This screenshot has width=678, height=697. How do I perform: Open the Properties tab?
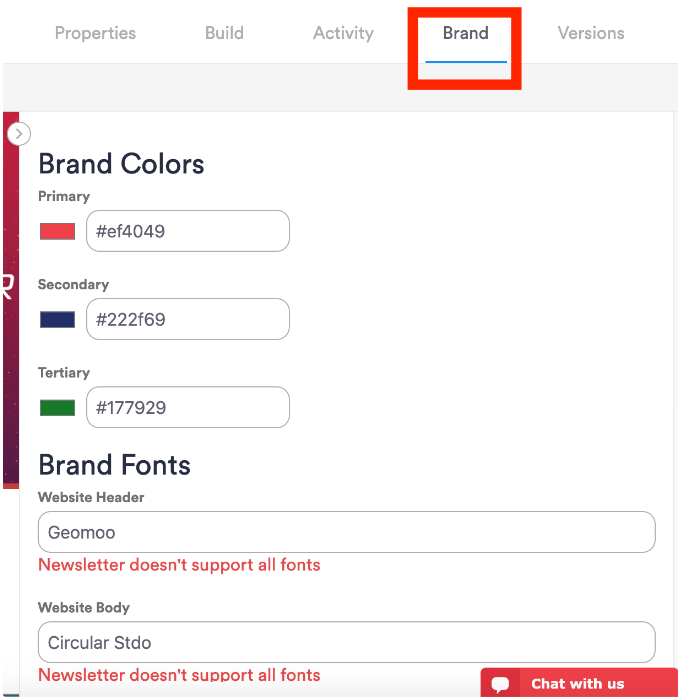95,33
